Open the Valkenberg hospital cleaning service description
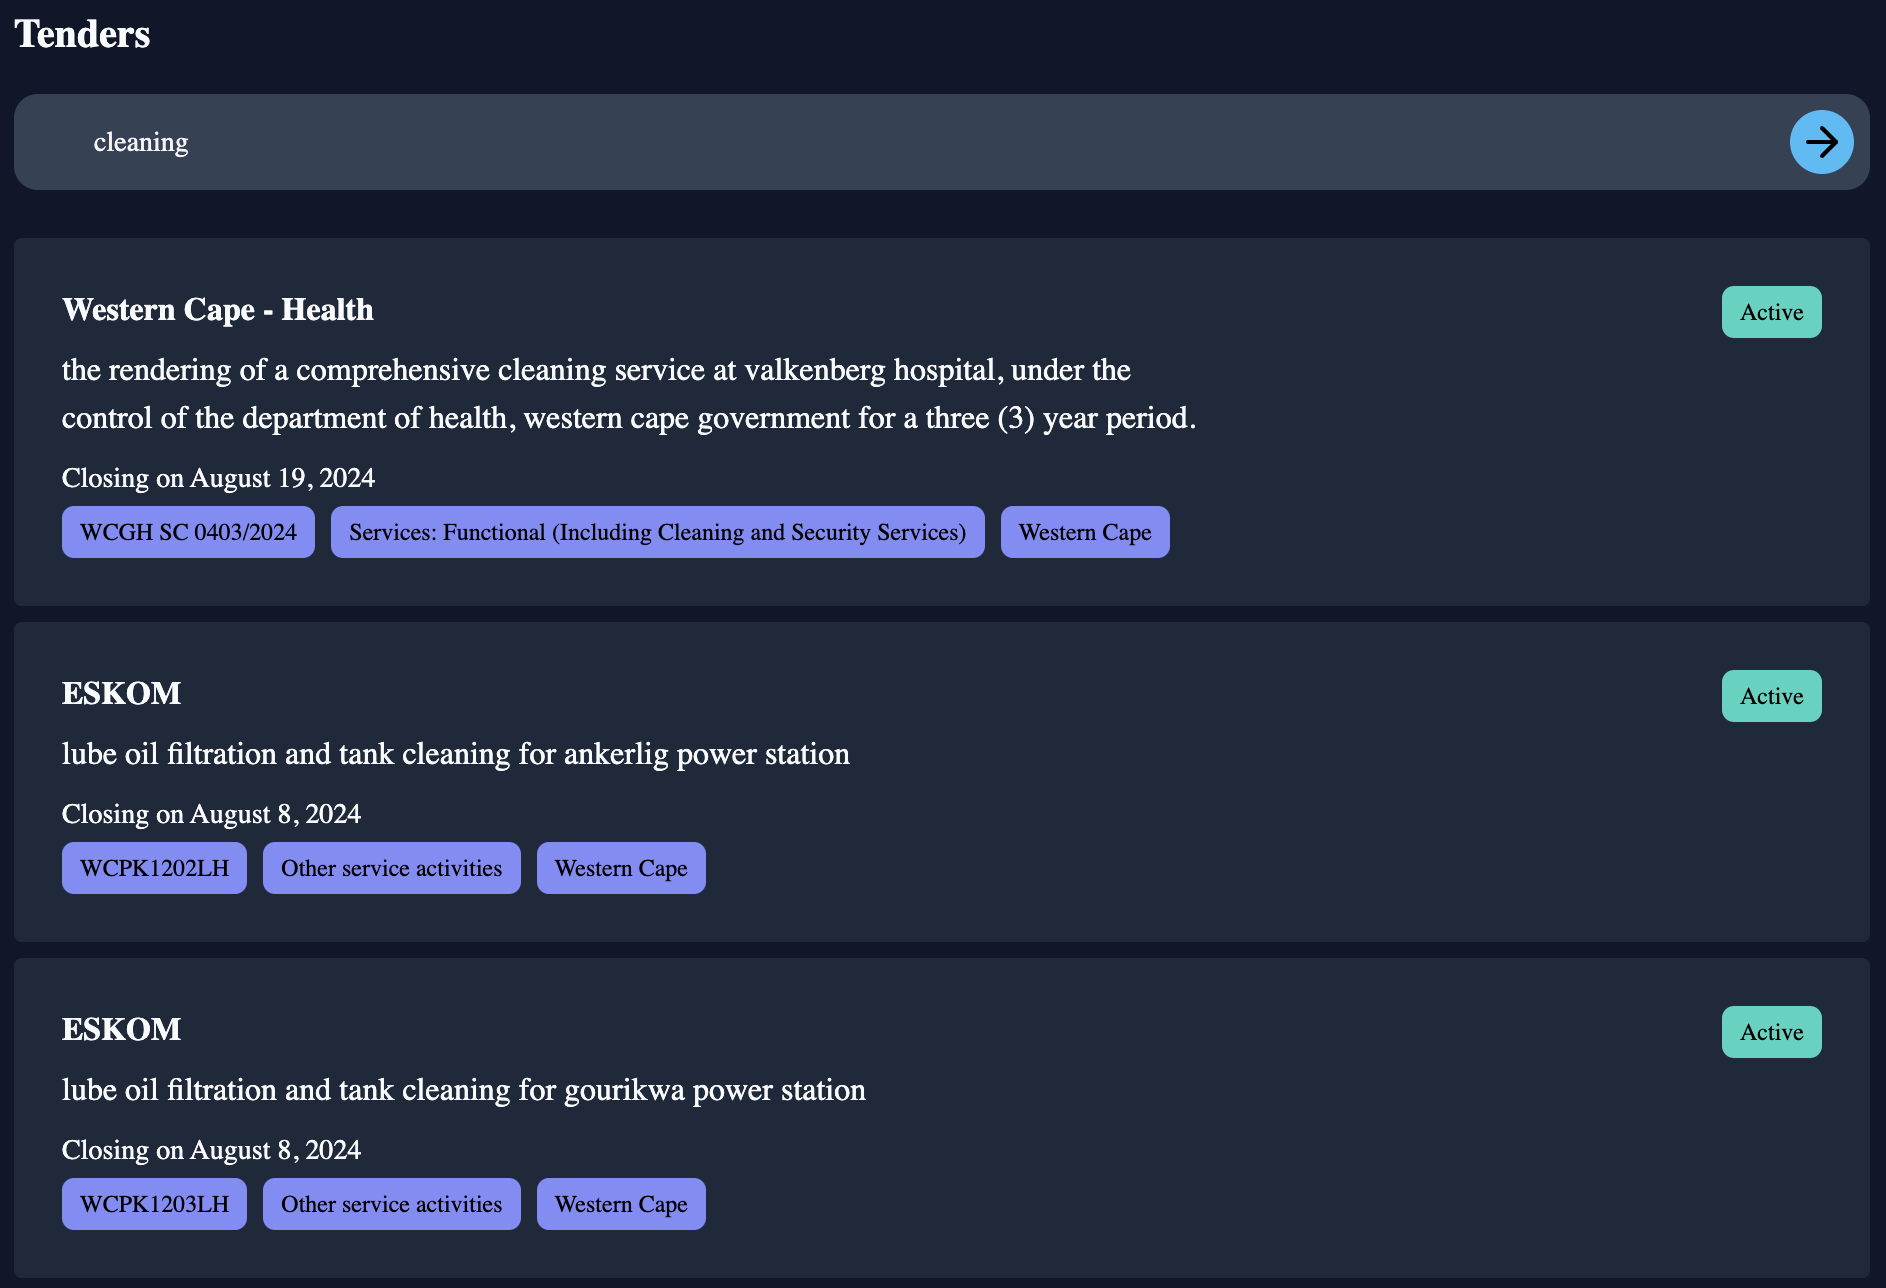 pos(628,394)
